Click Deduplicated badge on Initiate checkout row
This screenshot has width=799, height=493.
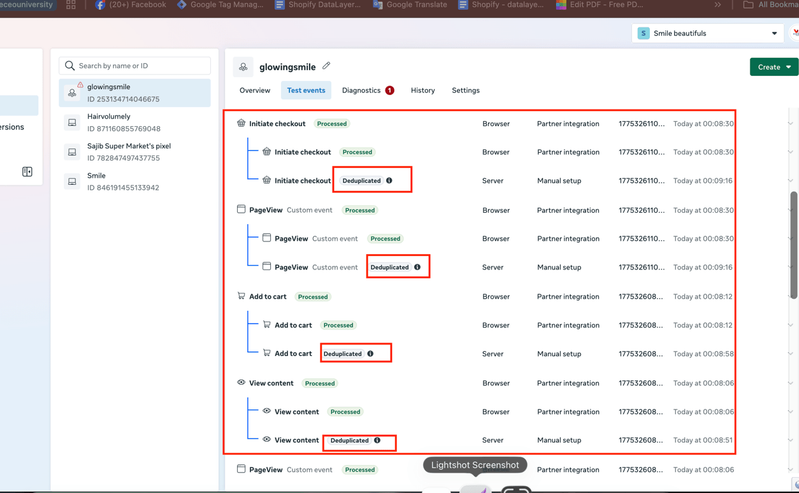361,180
